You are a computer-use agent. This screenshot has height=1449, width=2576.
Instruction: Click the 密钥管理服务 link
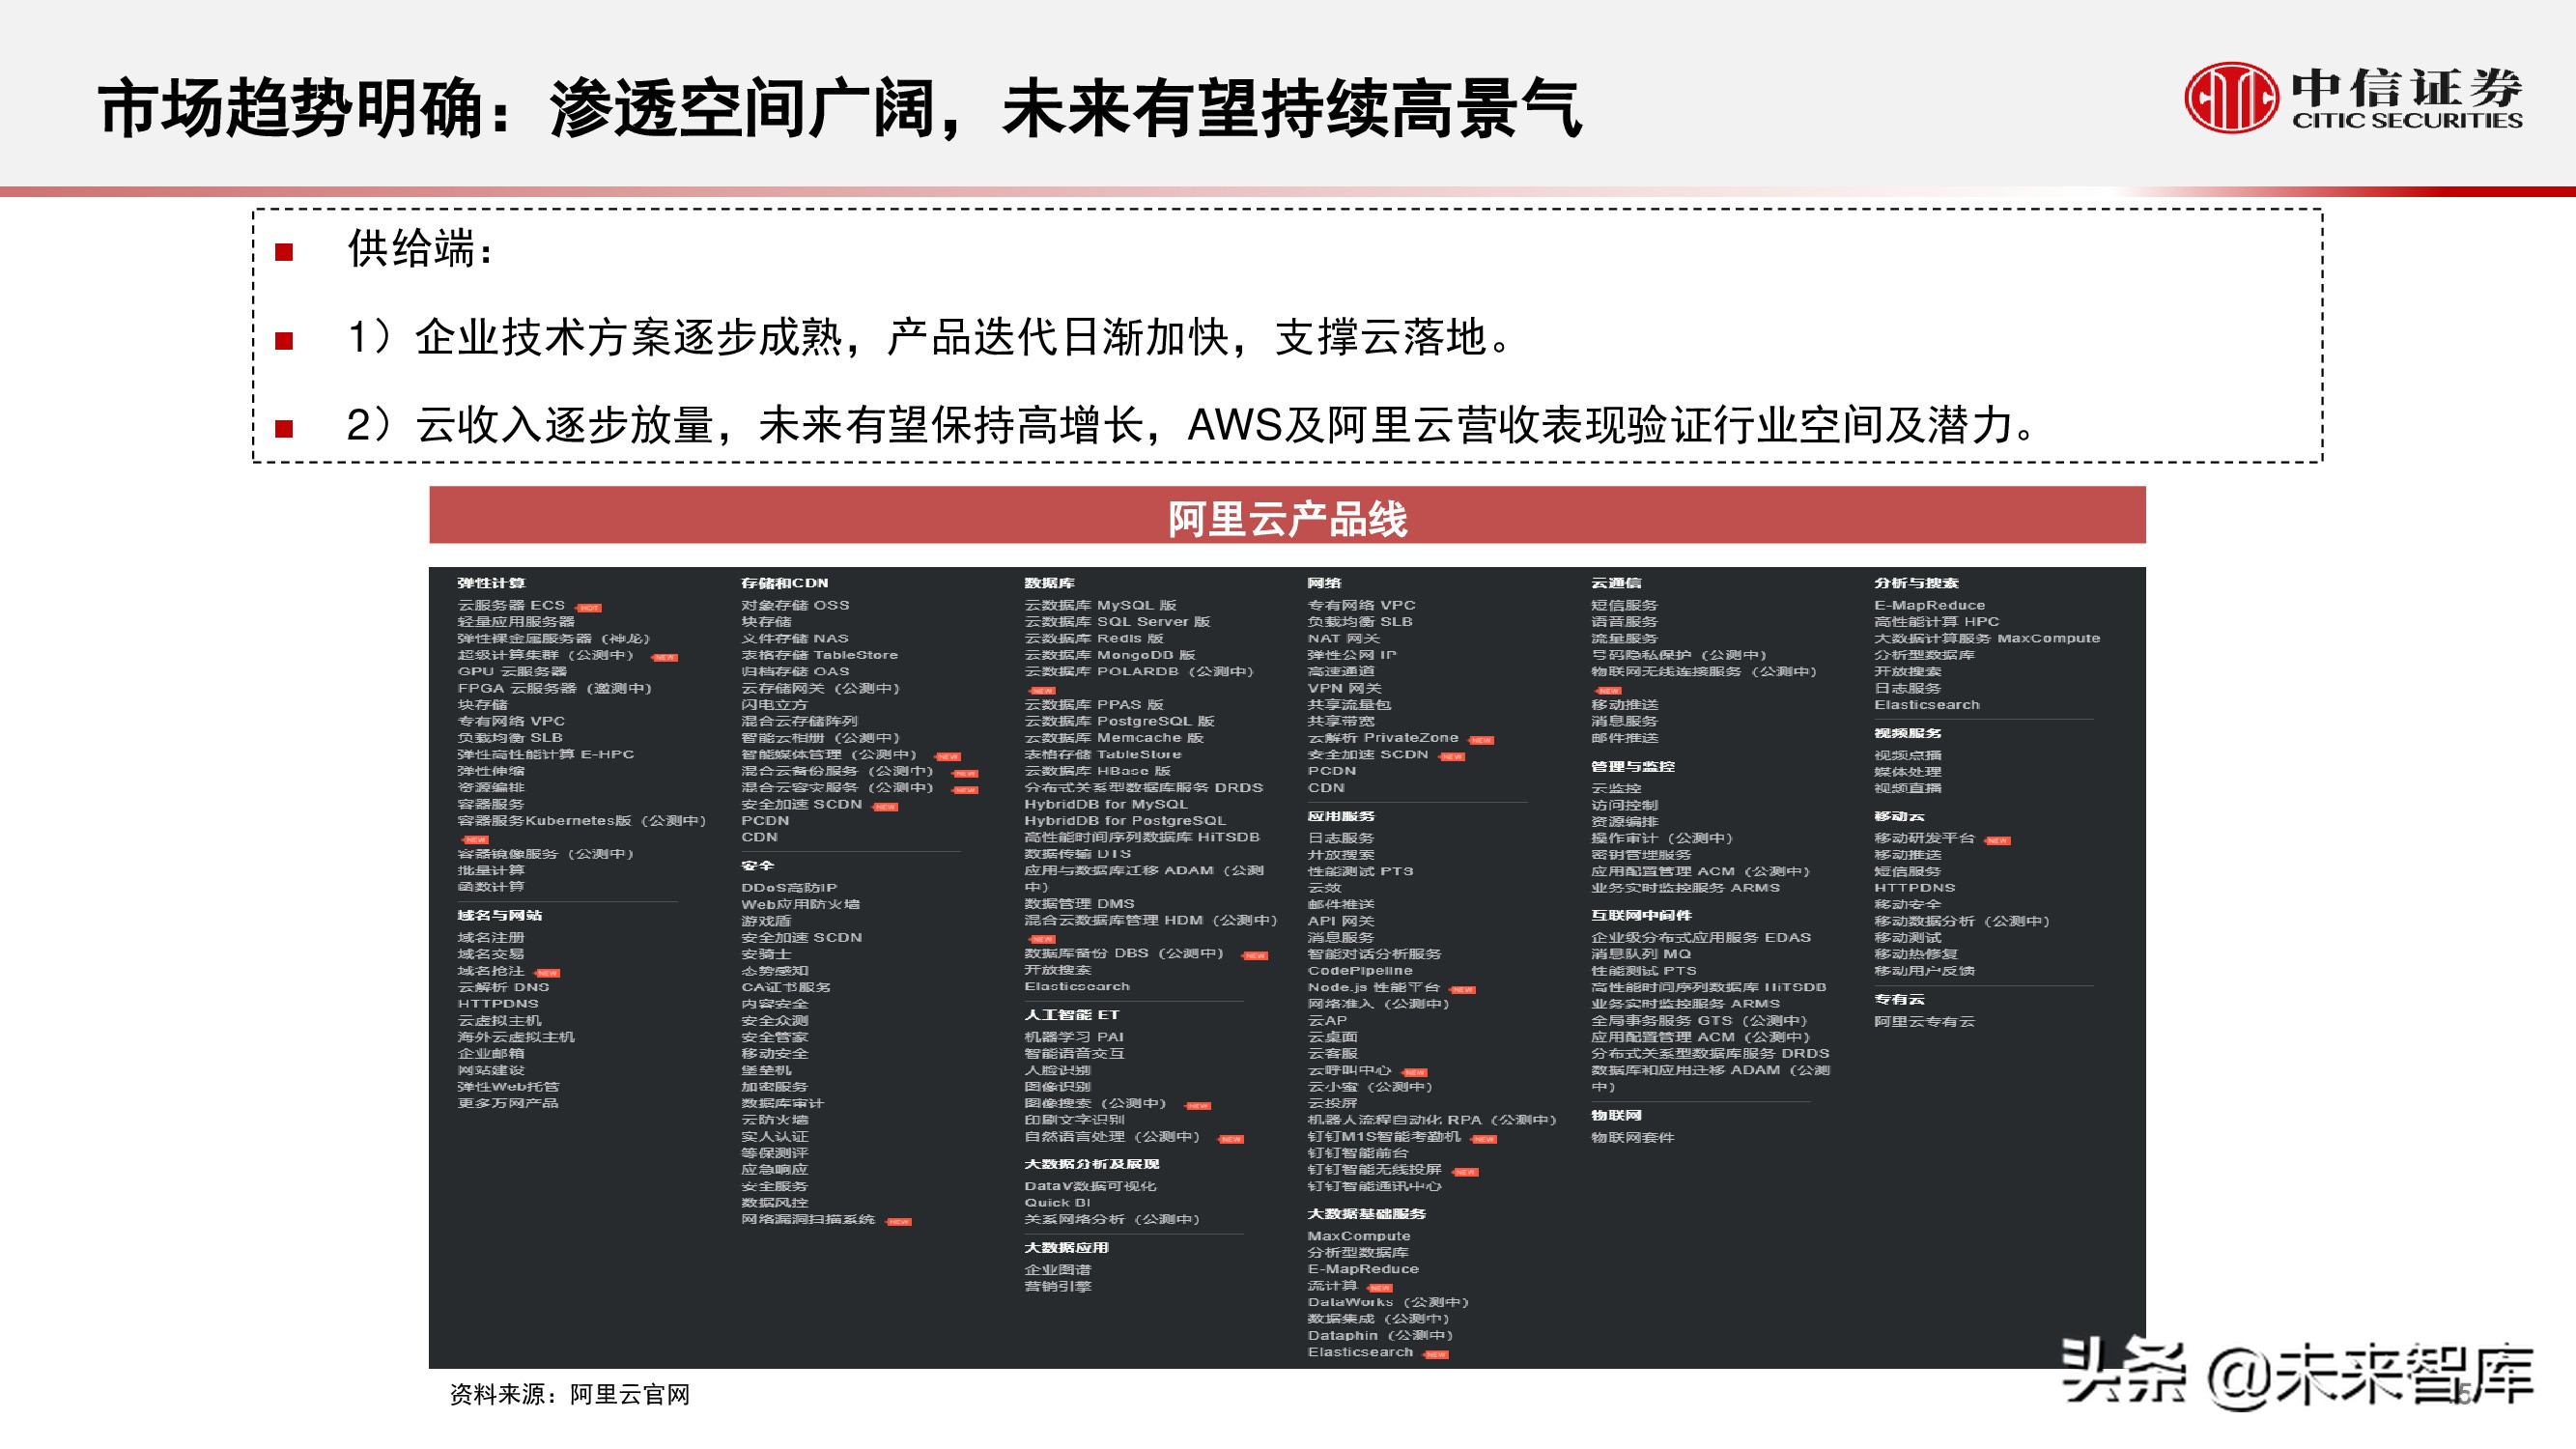pos(1641,855)
